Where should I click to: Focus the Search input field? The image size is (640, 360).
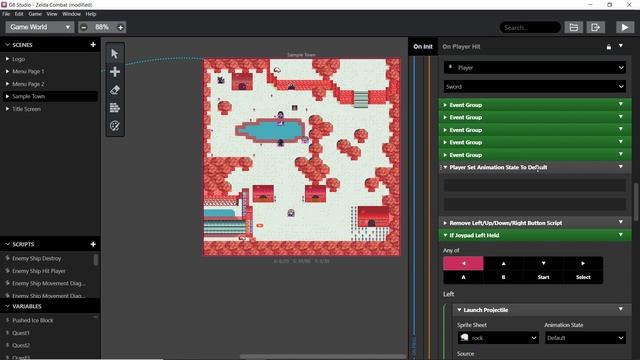530,27
